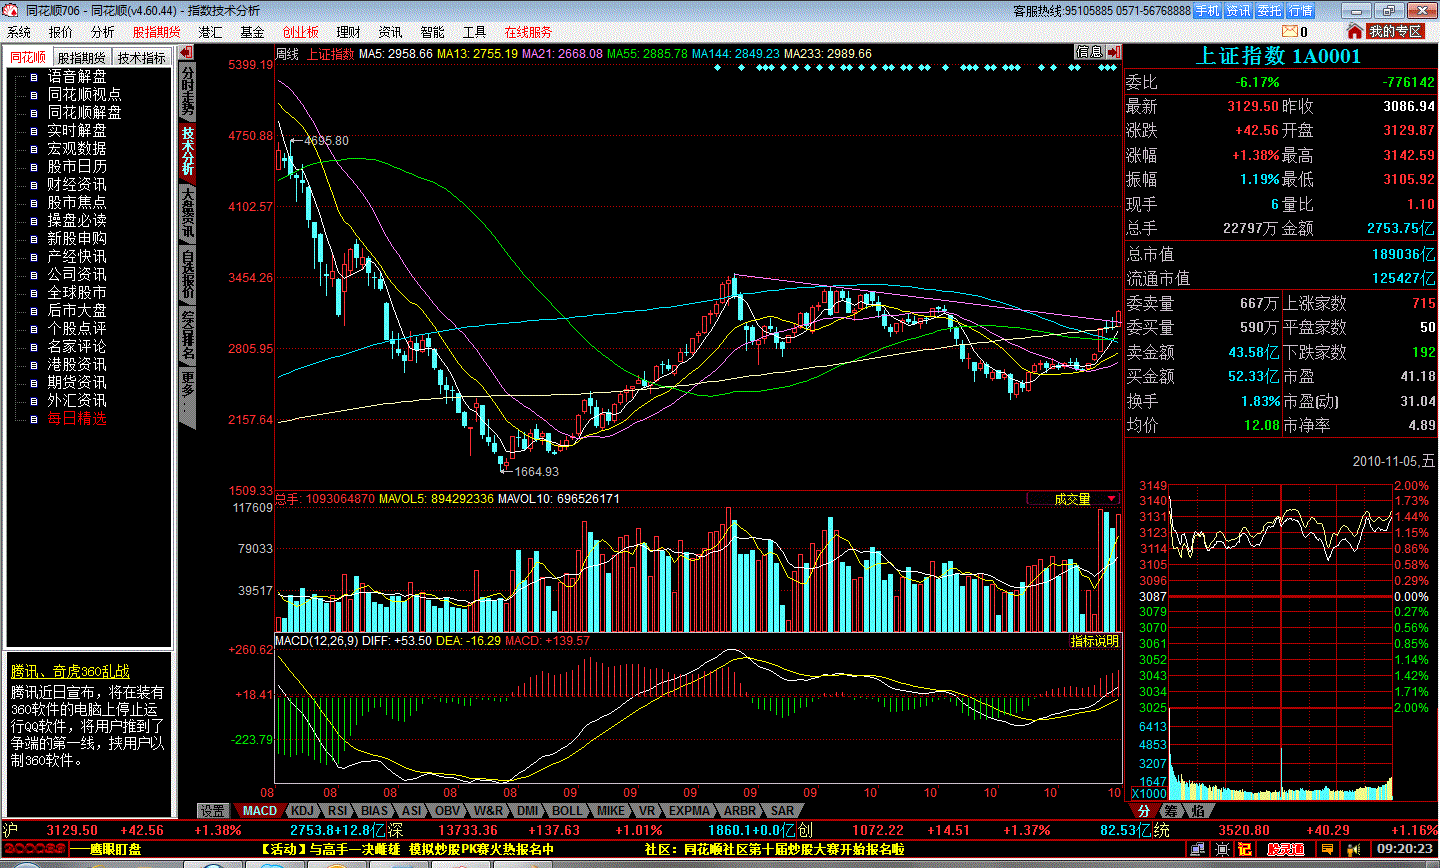Open 同花顺视点 in the tree

tap(84, 94)
